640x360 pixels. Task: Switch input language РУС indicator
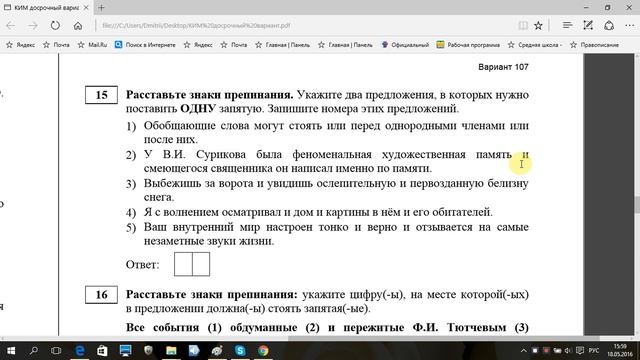click(594, 351)
